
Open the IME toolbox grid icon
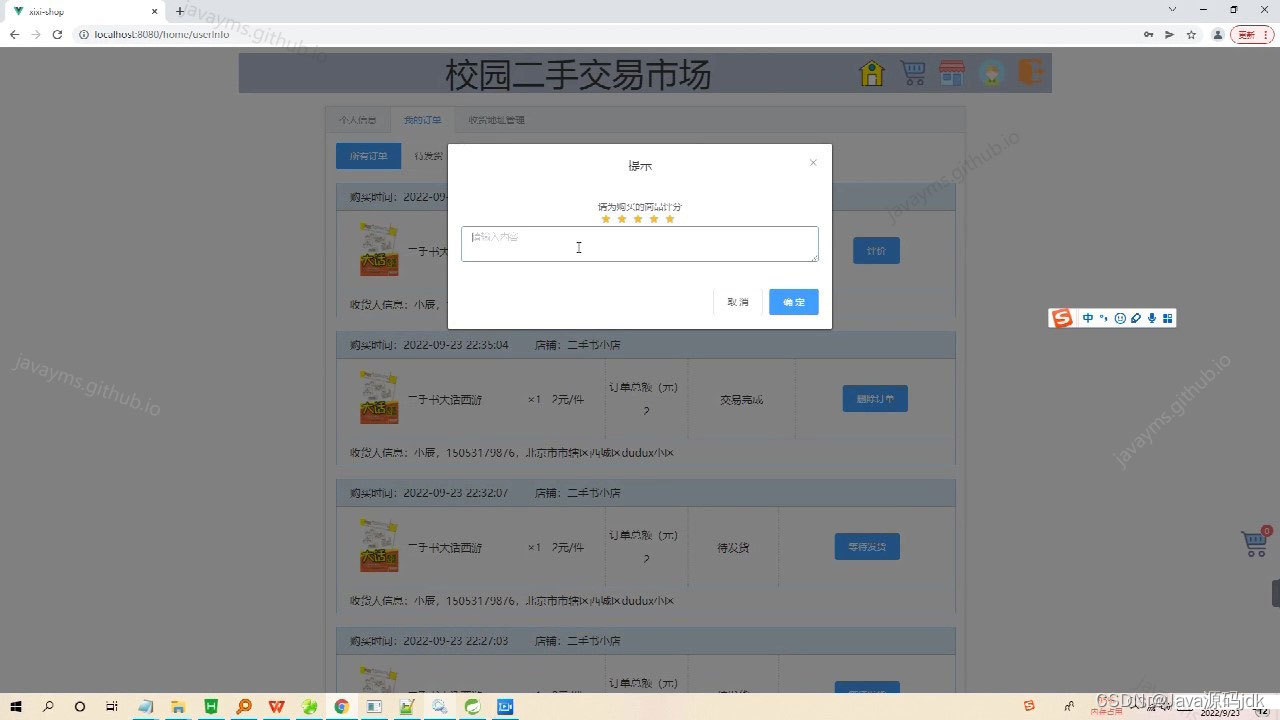pyautogui.click(x=1168, y=318)
